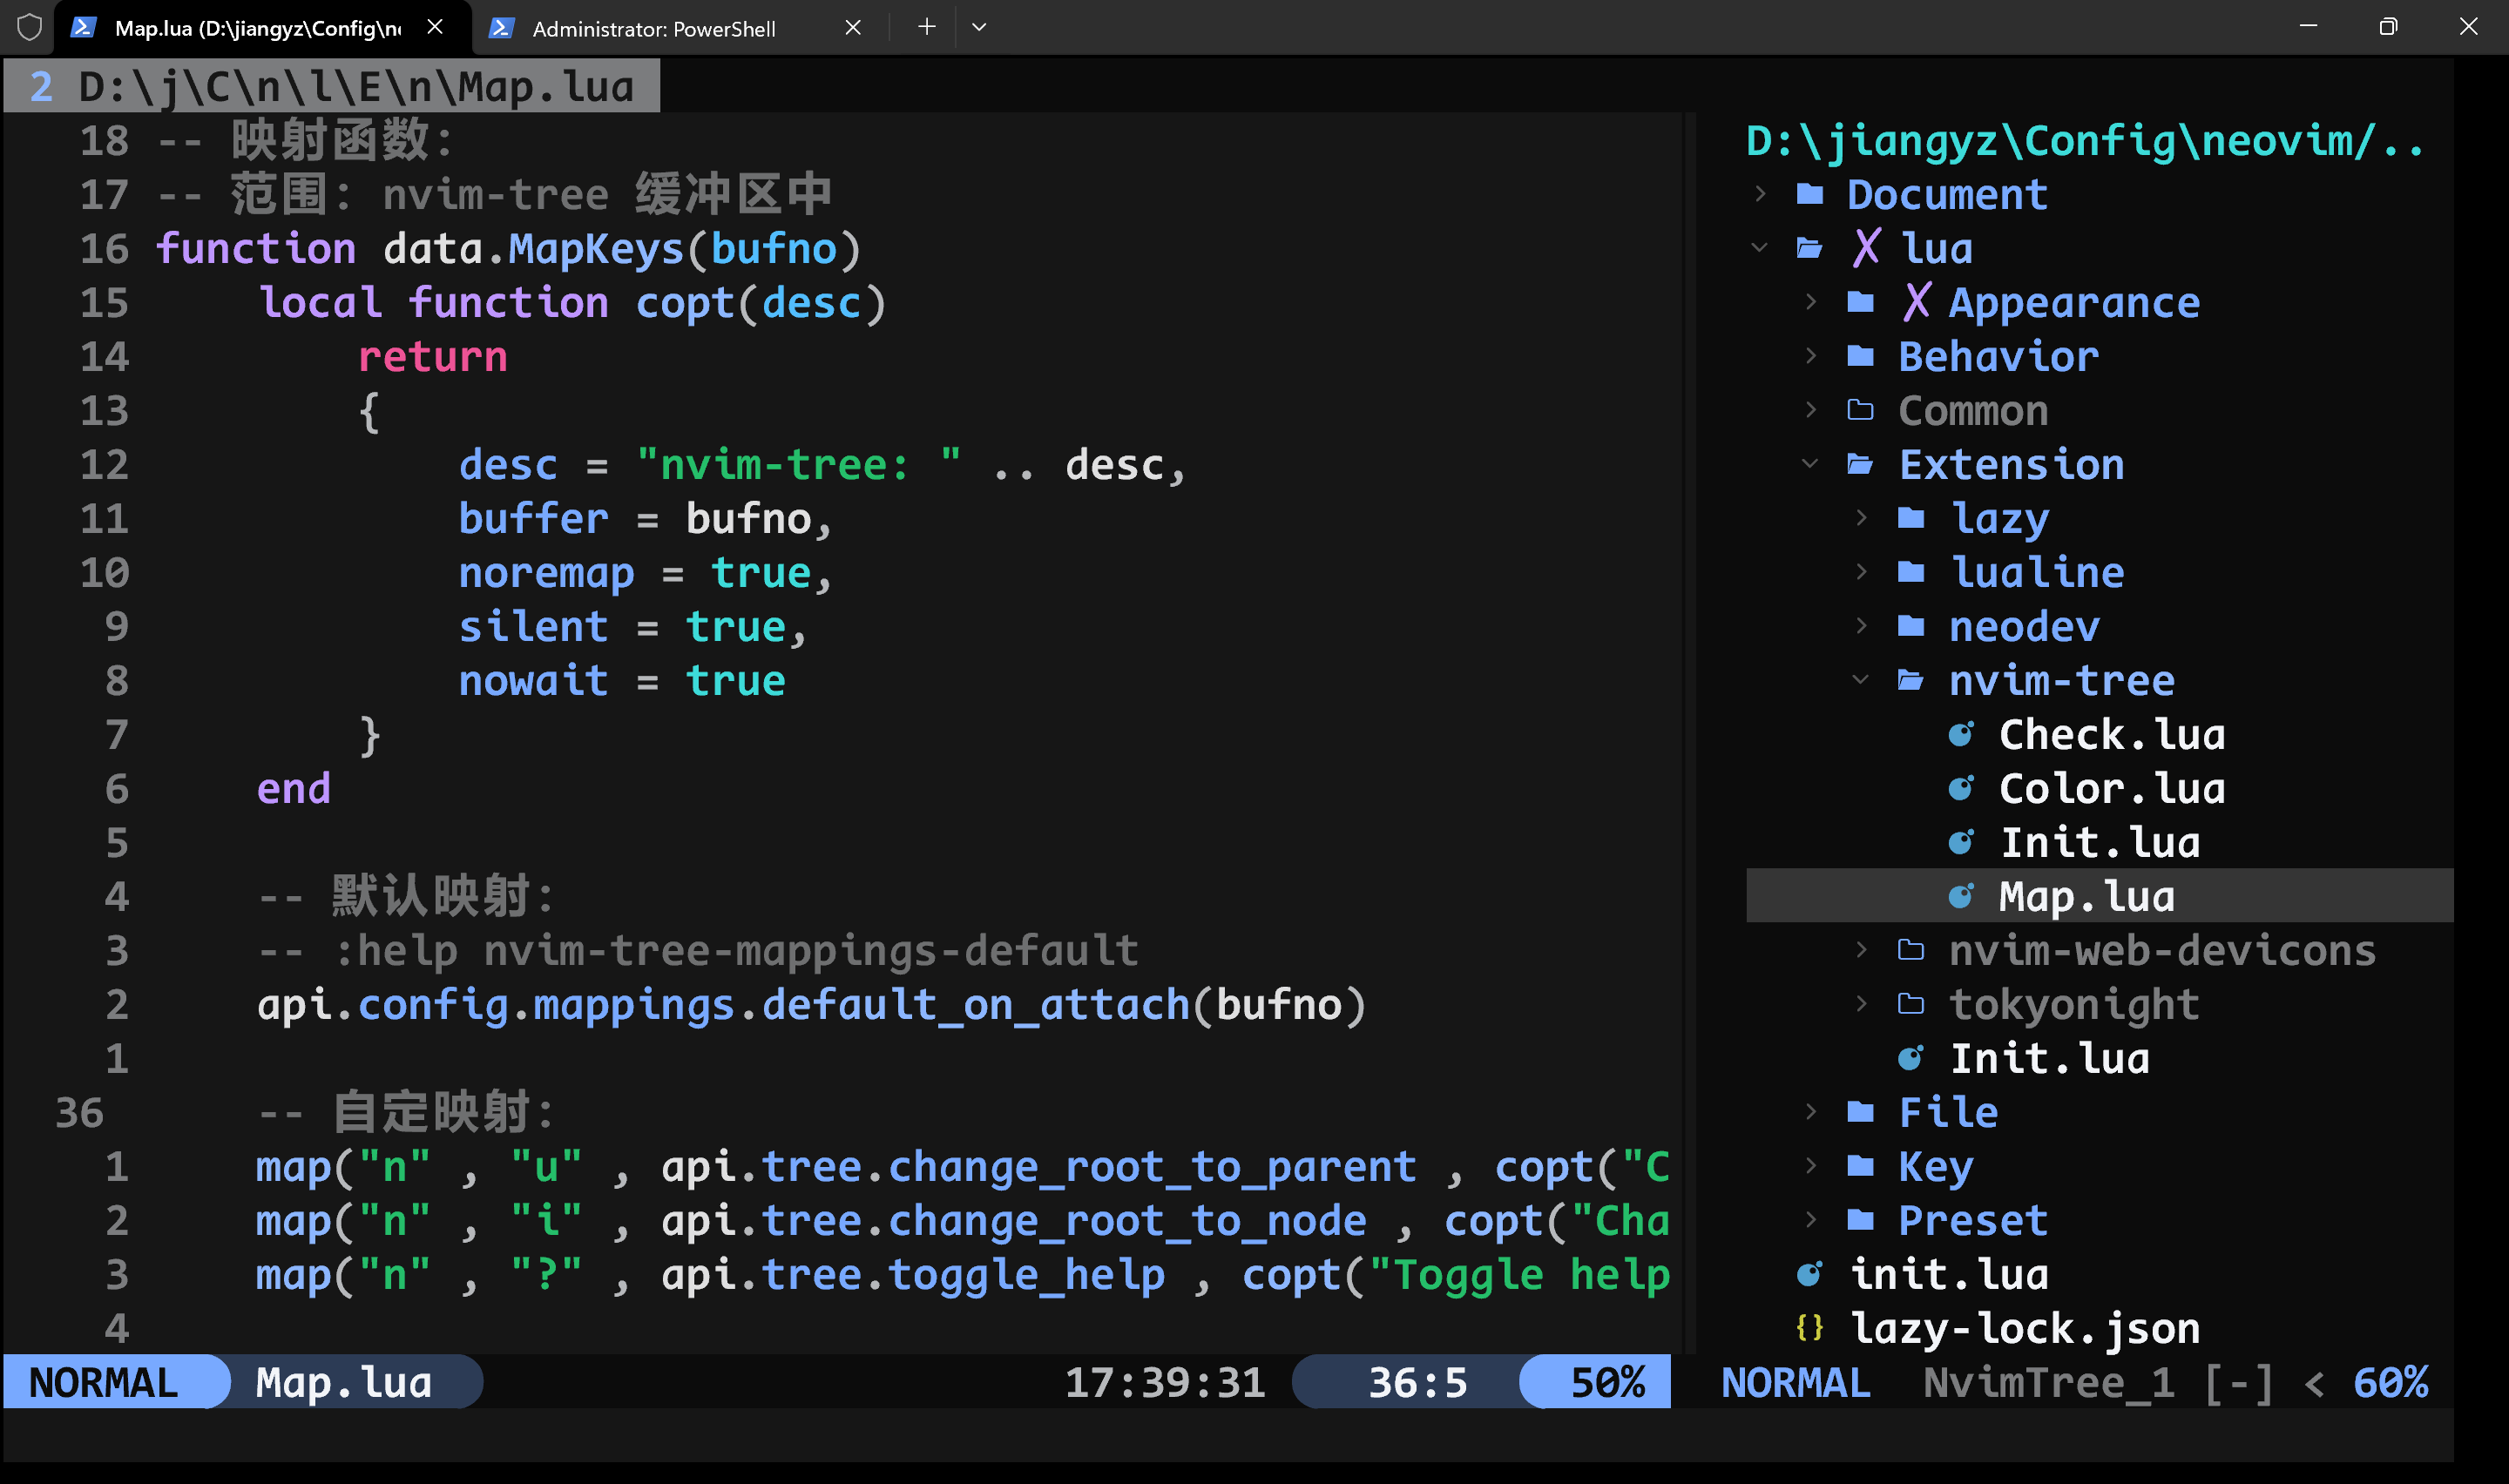Expand the Appearance folder chevron
The height and width of the screenshot is (1484, 2509).
(1811, 302)
